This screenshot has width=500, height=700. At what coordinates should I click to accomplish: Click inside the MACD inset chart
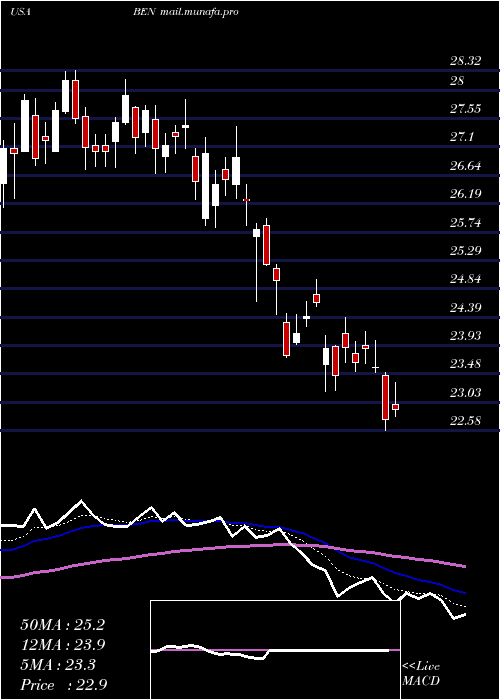(x=275, y=650)
